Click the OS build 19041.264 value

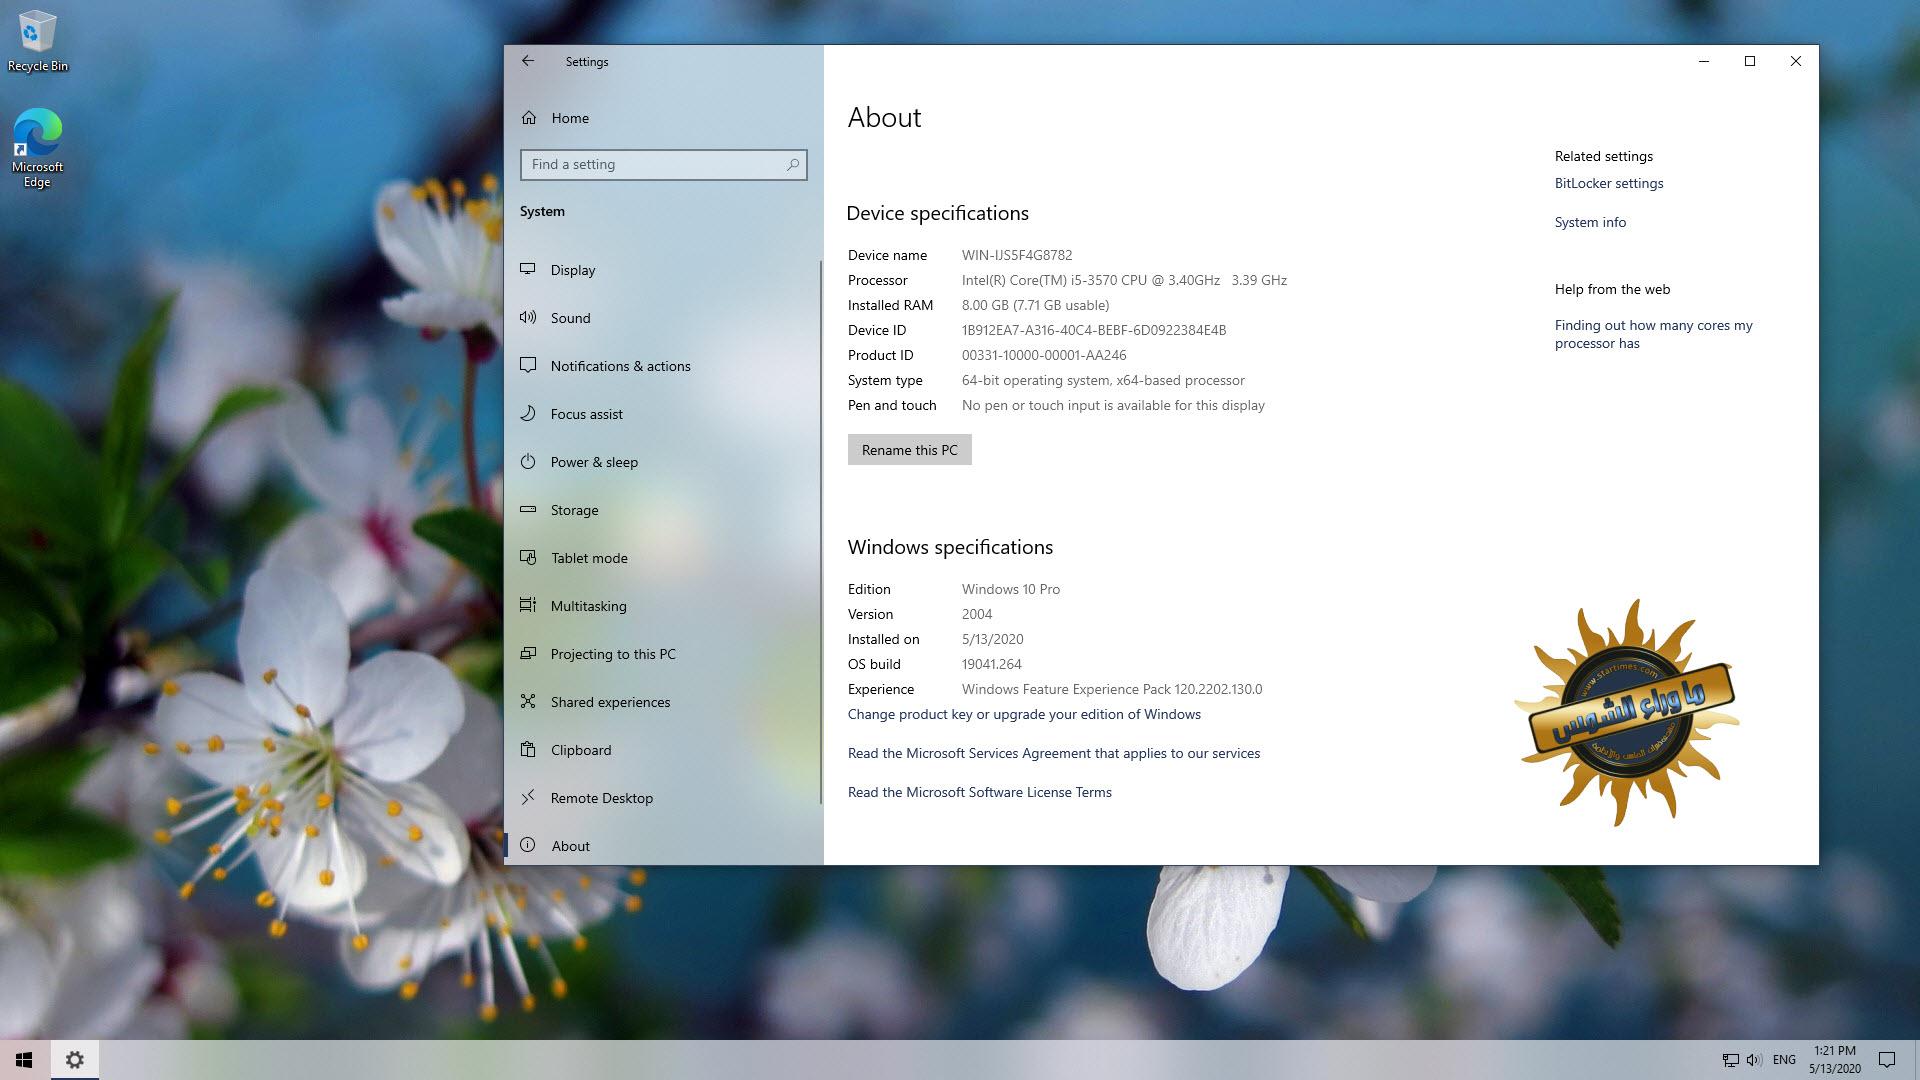[991, 664]
